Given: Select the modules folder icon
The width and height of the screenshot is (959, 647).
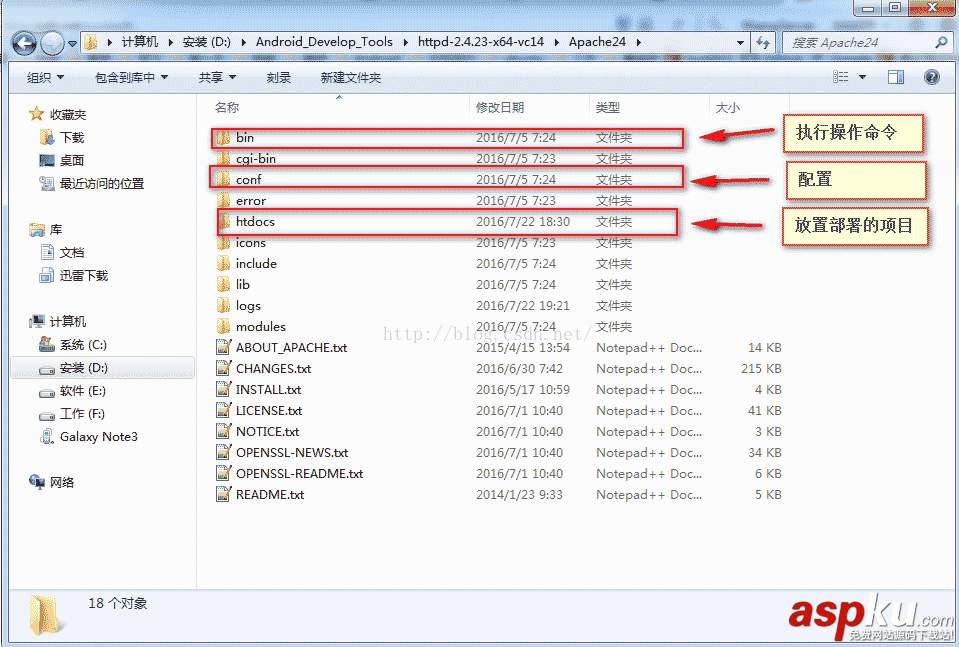Looking at the screenshot, I should [223, 327].
